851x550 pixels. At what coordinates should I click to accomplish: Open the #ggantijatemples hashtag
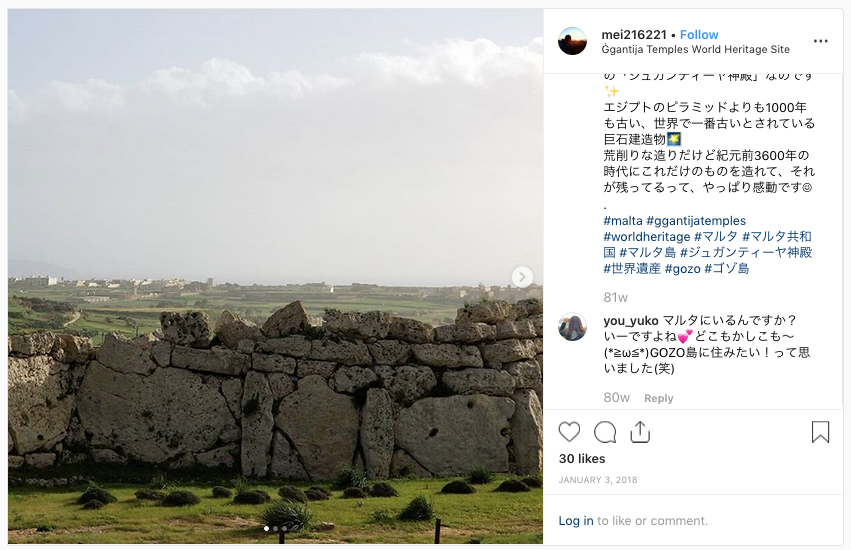click(x=696, y=221)
